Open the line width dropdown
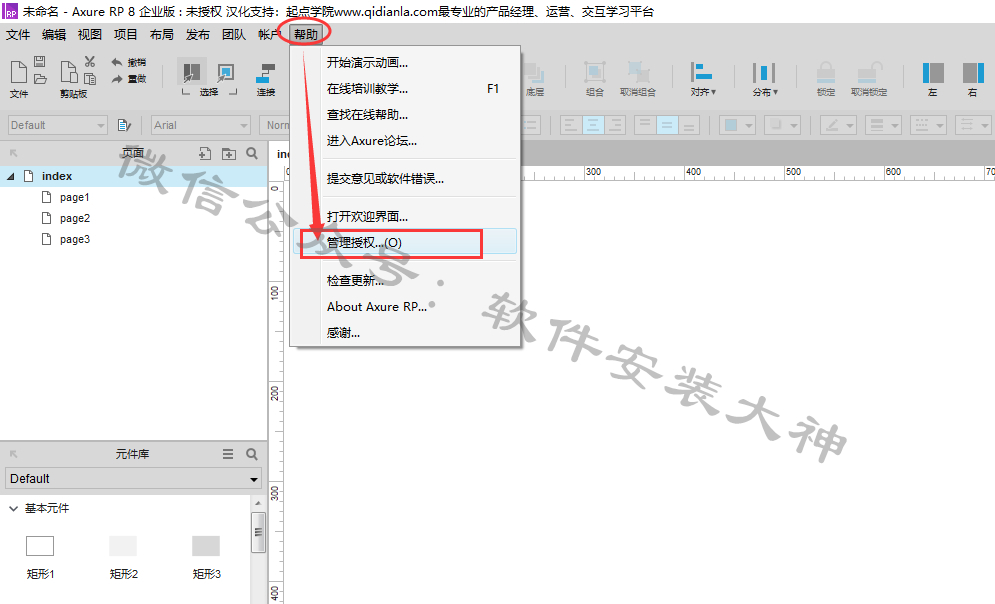 coord(883,125)
